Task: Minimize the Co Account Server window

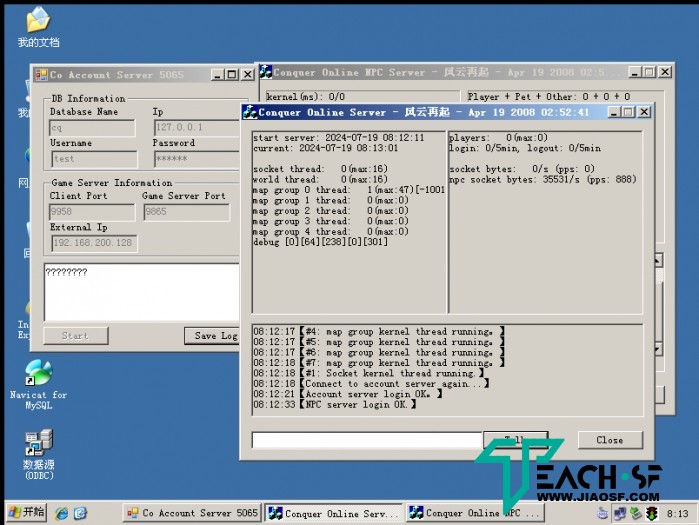Action: pyautogui.click(x=217, y=74)
